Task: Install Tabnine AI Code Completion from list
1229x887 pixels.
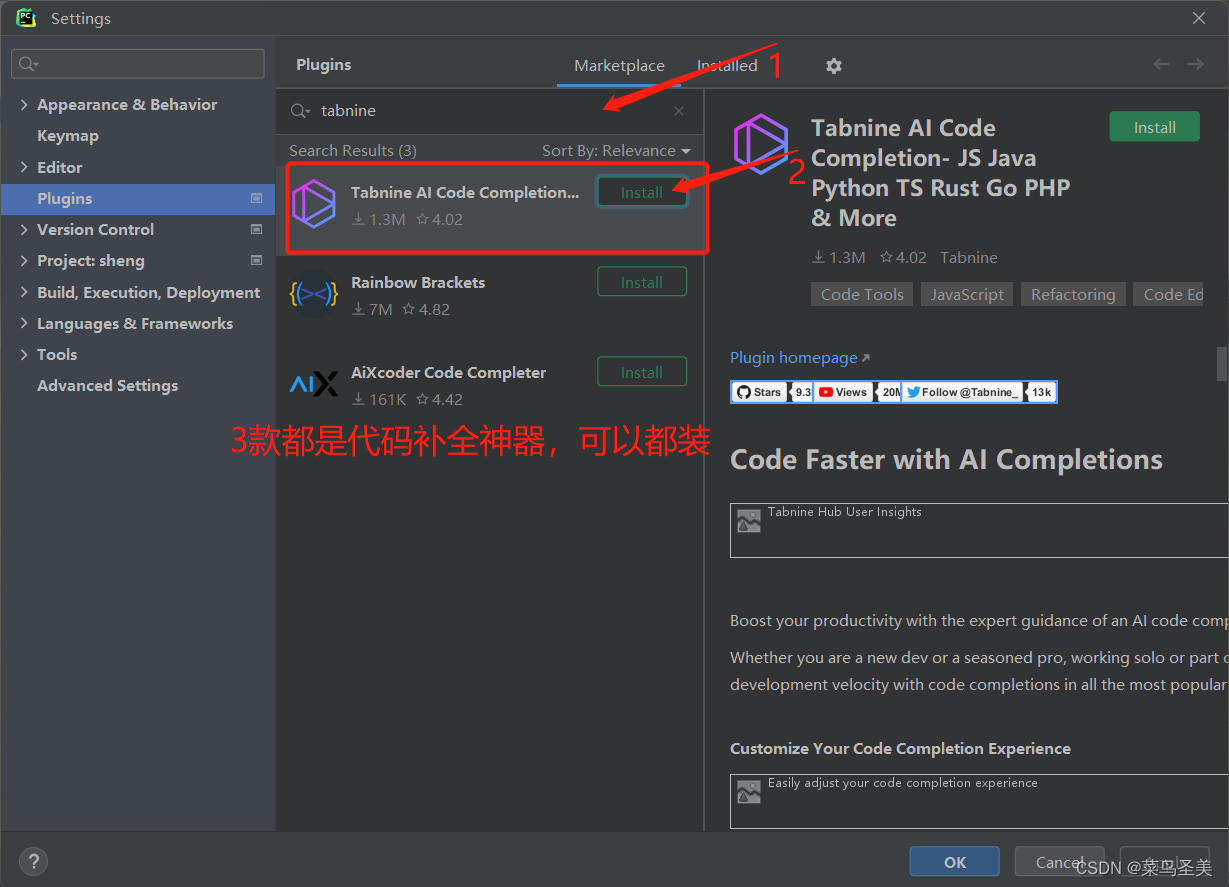Action: pos(642,192)
